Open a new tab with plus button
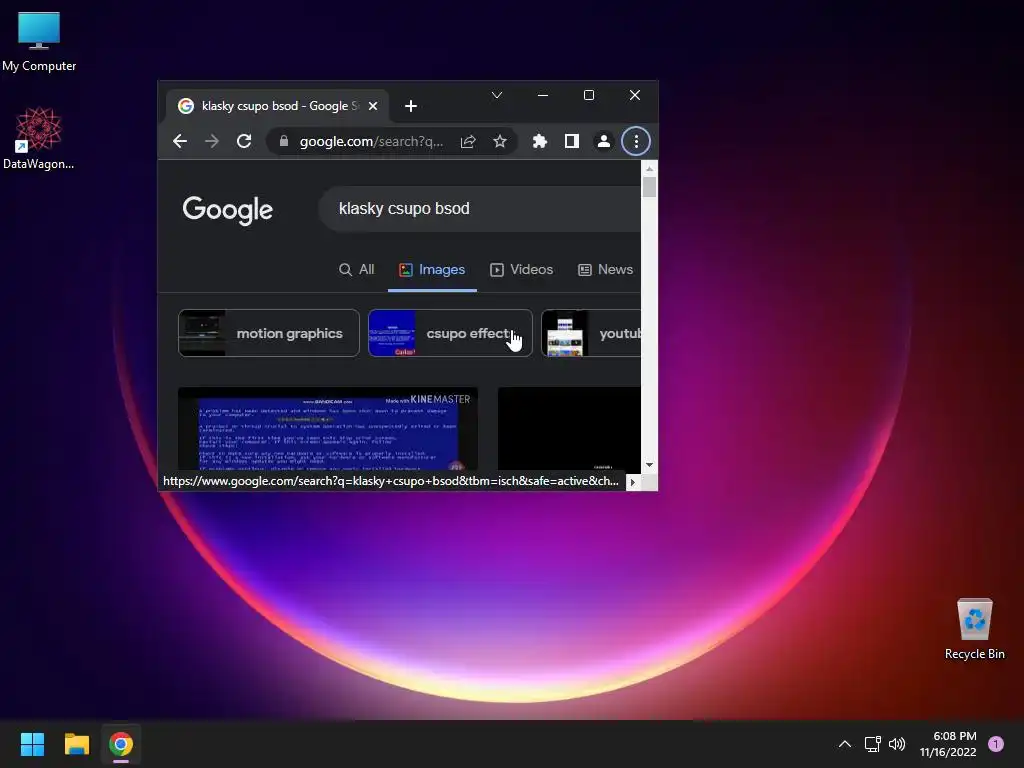 pos(411,106)
